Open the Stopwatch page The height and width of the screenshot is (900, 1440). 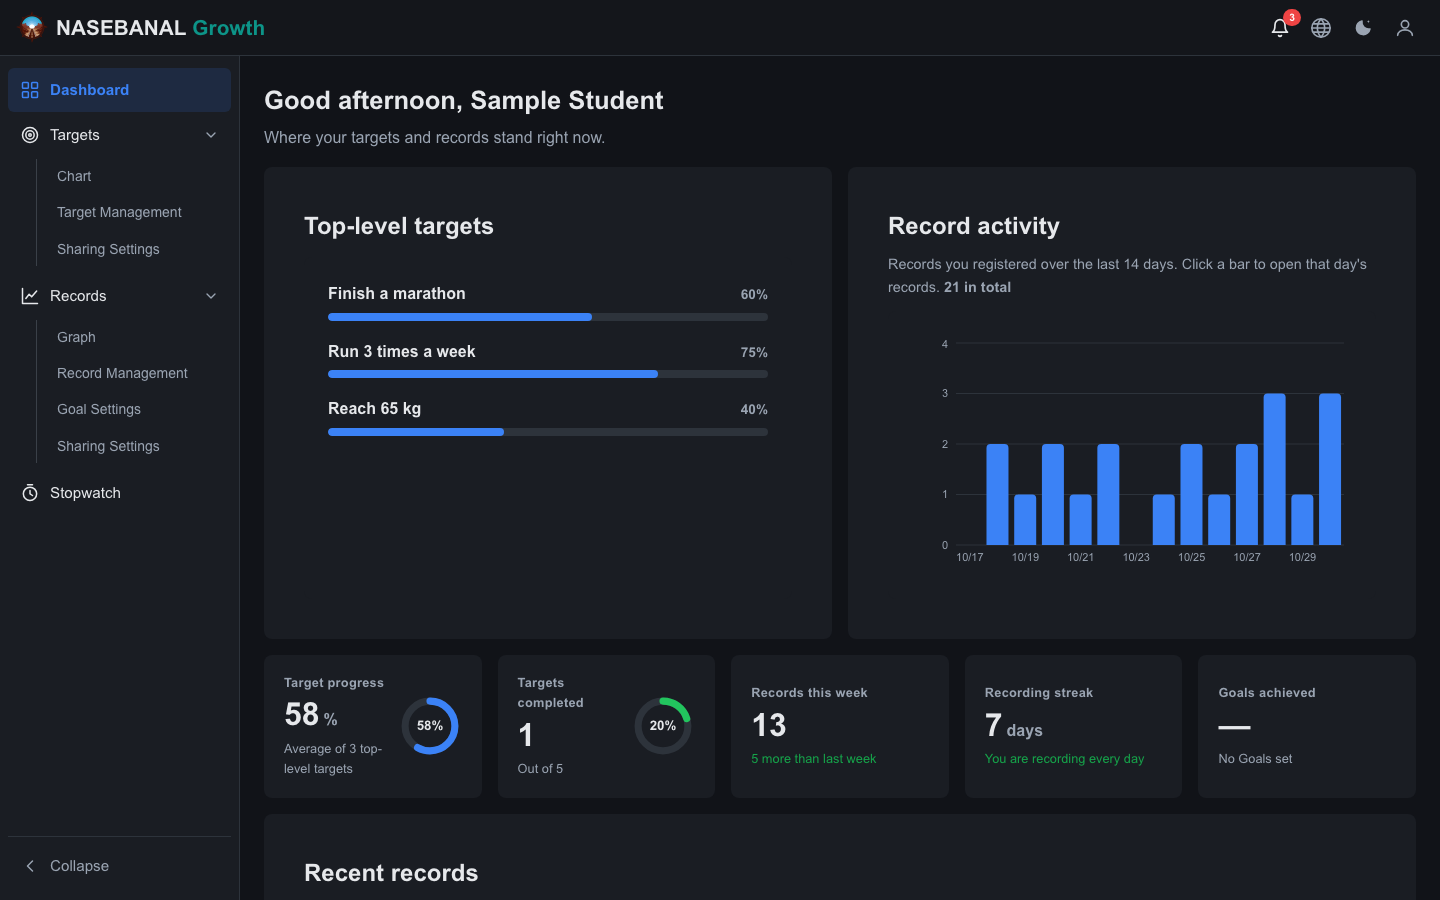[x=119, y=493]
